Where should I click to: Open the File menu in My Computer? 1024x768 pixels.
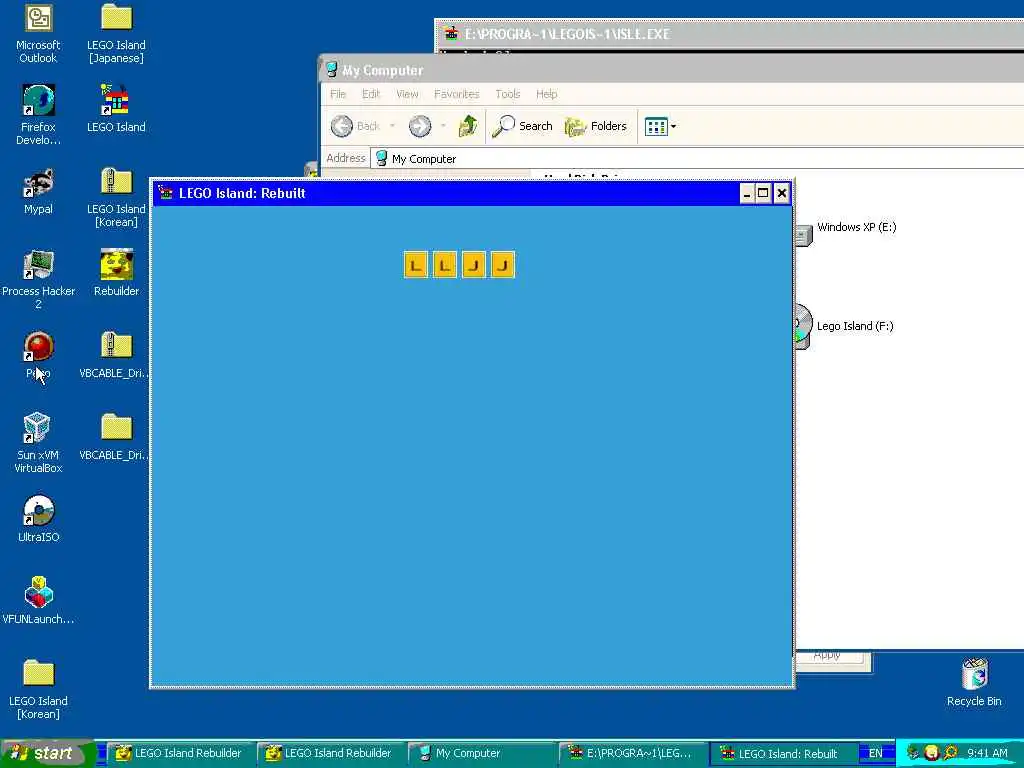[x=338, y=94]
